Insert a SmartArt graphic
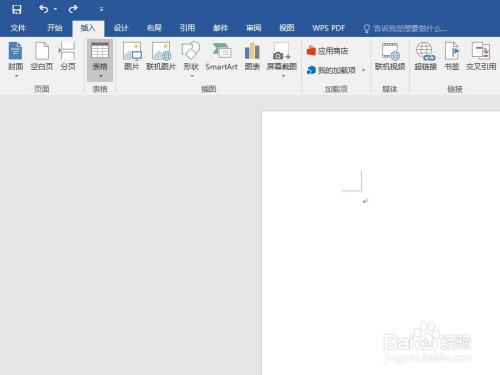Screen dimensions: 500x375 (x=221, y=56)
